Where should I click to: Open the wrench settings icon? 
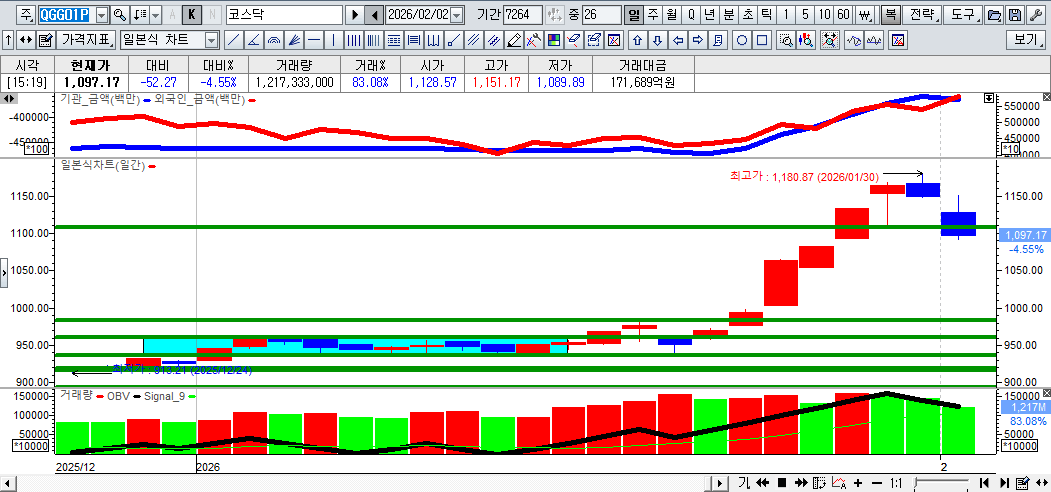click(1035, 15)
